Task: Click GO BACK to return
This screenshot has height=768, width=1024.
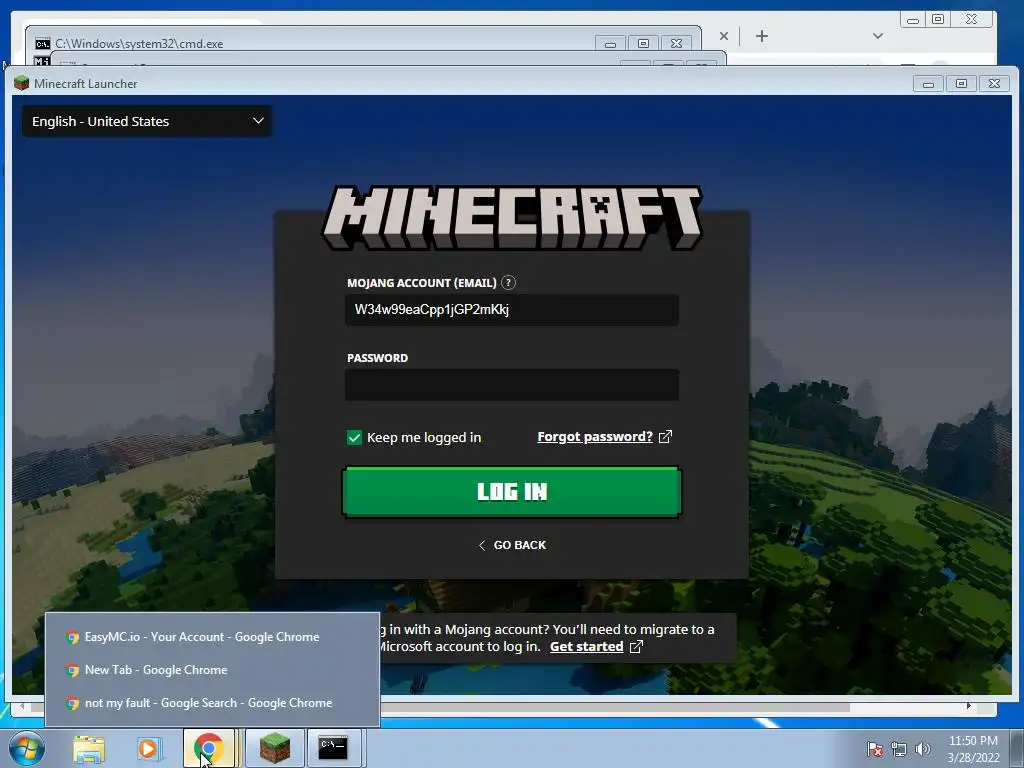Action: (x=512, y=545)
